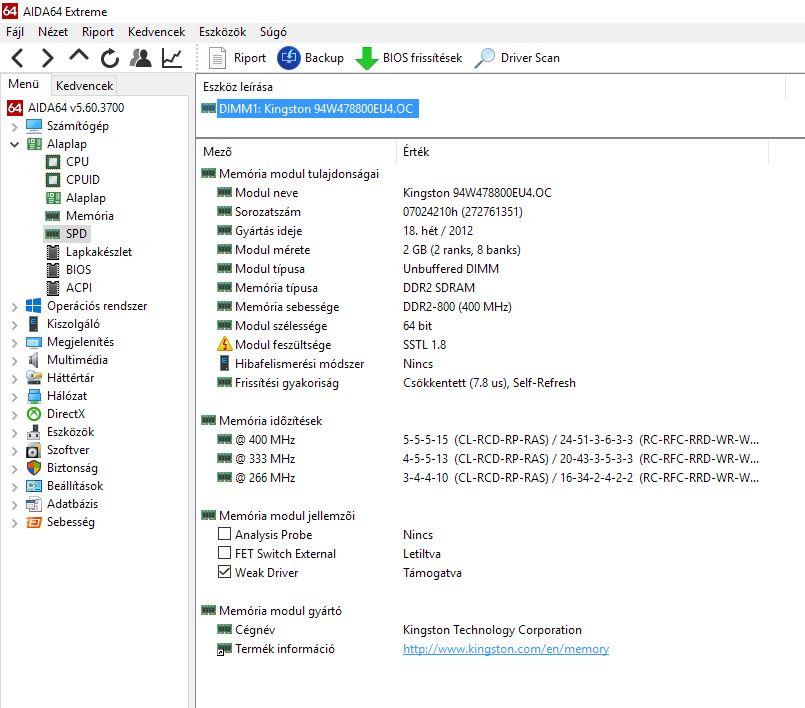Expand the DirectX tree node
The image size is (805, 708).
(x=14, y=414)
